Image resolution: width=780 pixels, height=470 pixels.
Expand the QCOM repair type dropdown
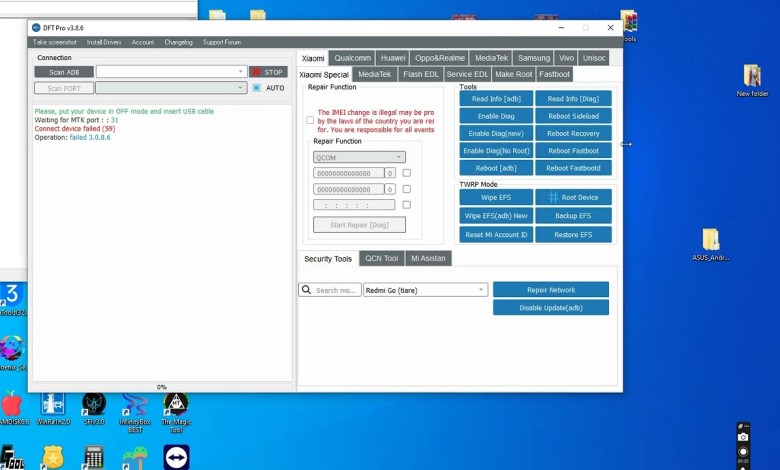[399, 157]
